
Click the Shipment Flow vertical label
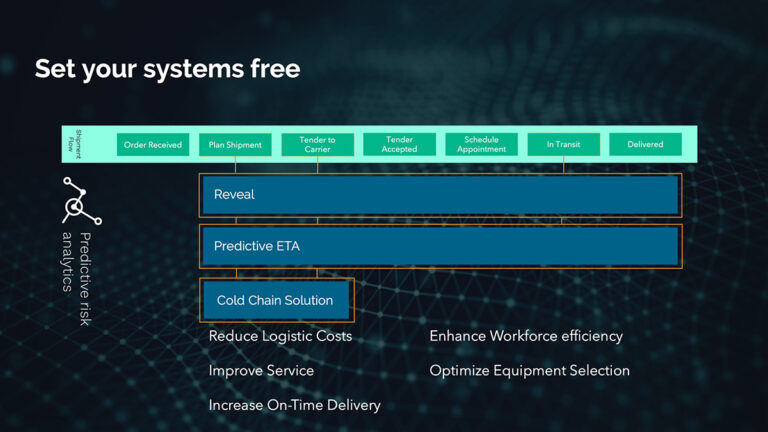(x=74, y=144)
